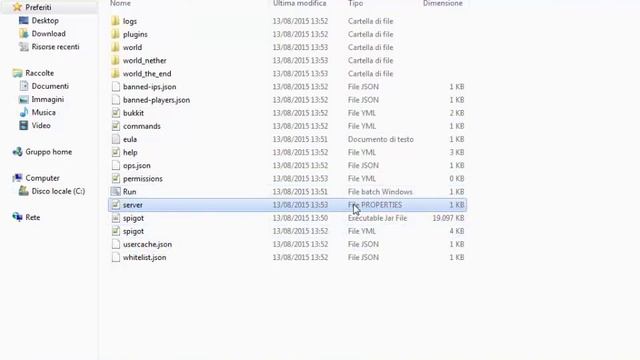Select the "usercache.json" file name
This screenshot has width=640, height=360.
tap(147, 244)
